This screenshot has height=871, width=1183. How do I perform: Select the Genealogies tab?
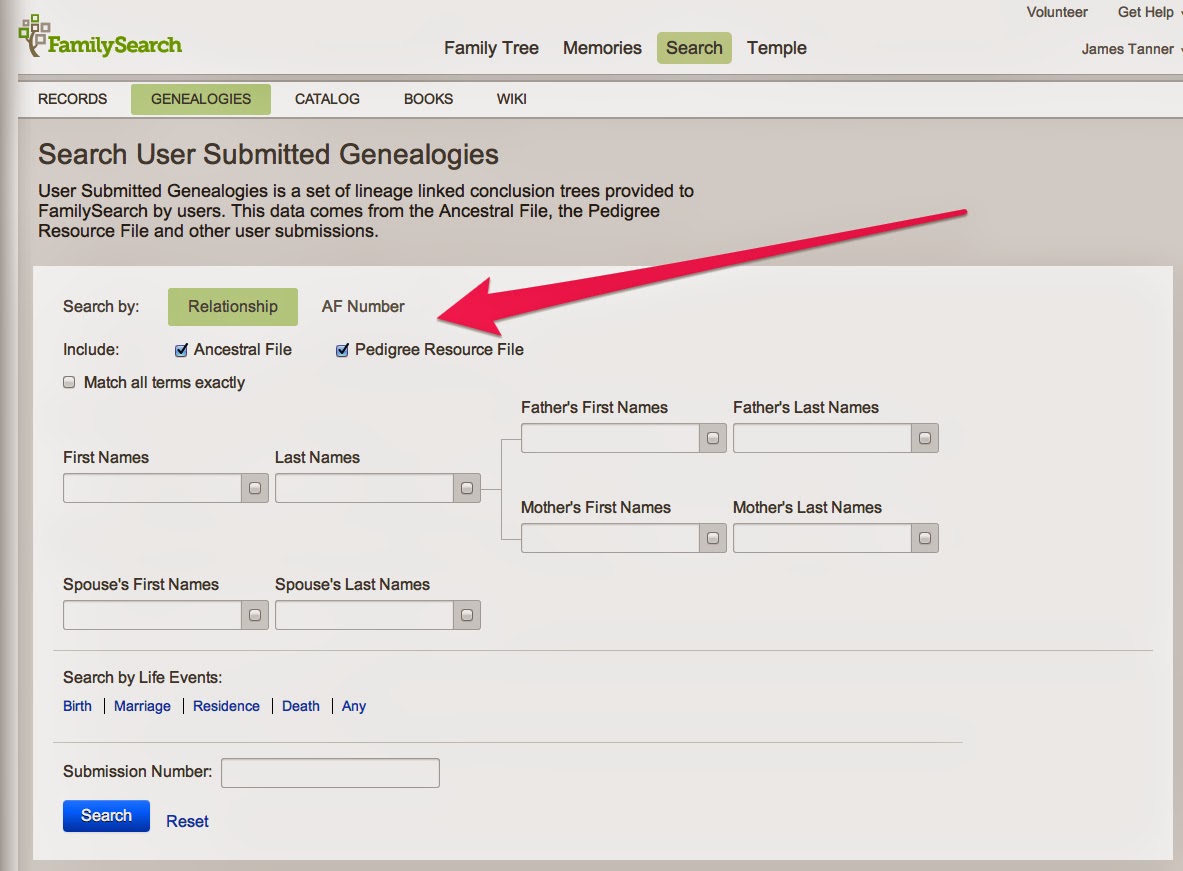pyautogui.click(x=201, y=99)
